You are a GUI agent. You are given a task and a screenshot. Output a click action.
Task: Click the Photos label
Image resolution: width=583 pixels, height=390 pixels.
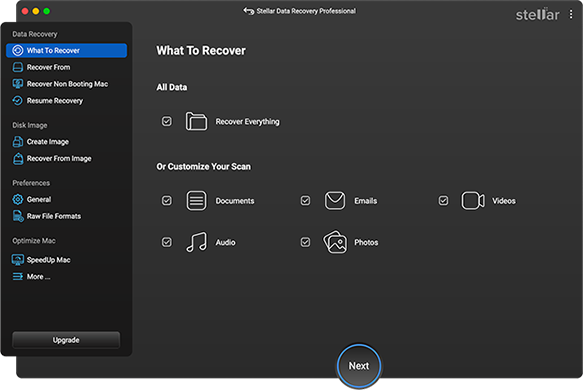point(366,242)
